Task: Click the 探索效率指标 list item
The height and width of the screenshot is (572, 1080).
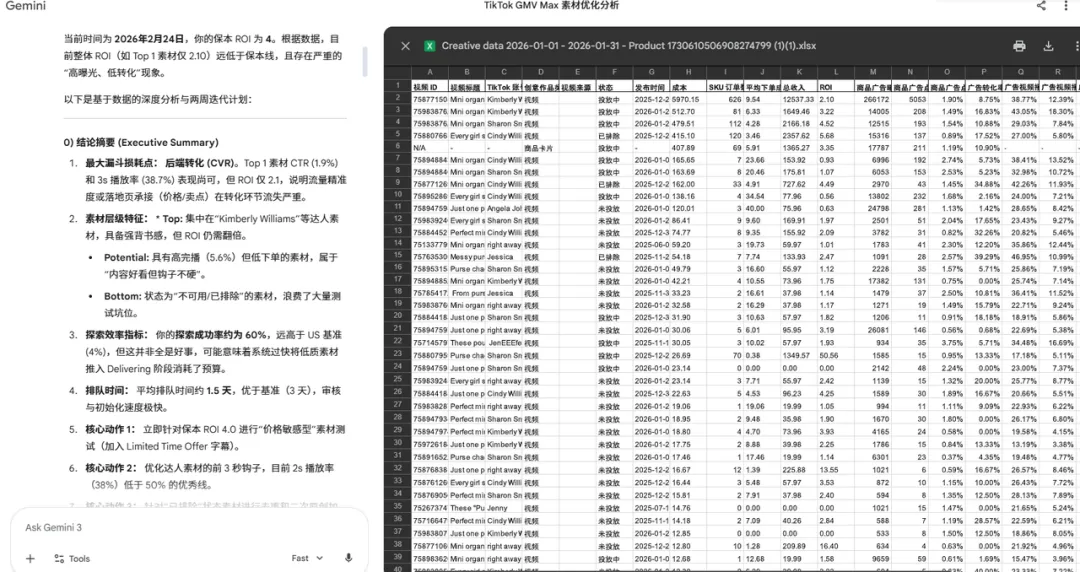Action: click(214, 351)
